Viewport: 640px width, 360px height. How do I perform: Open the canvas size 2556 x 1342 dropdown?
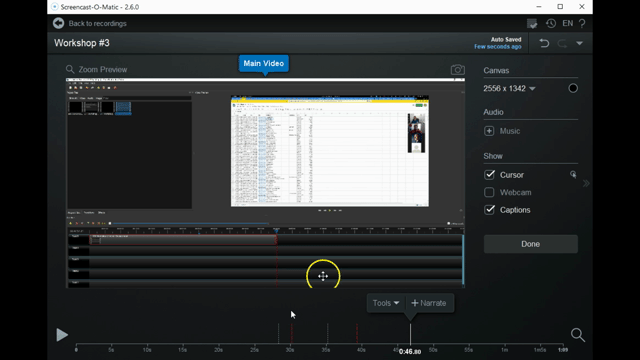pos(509,89)
